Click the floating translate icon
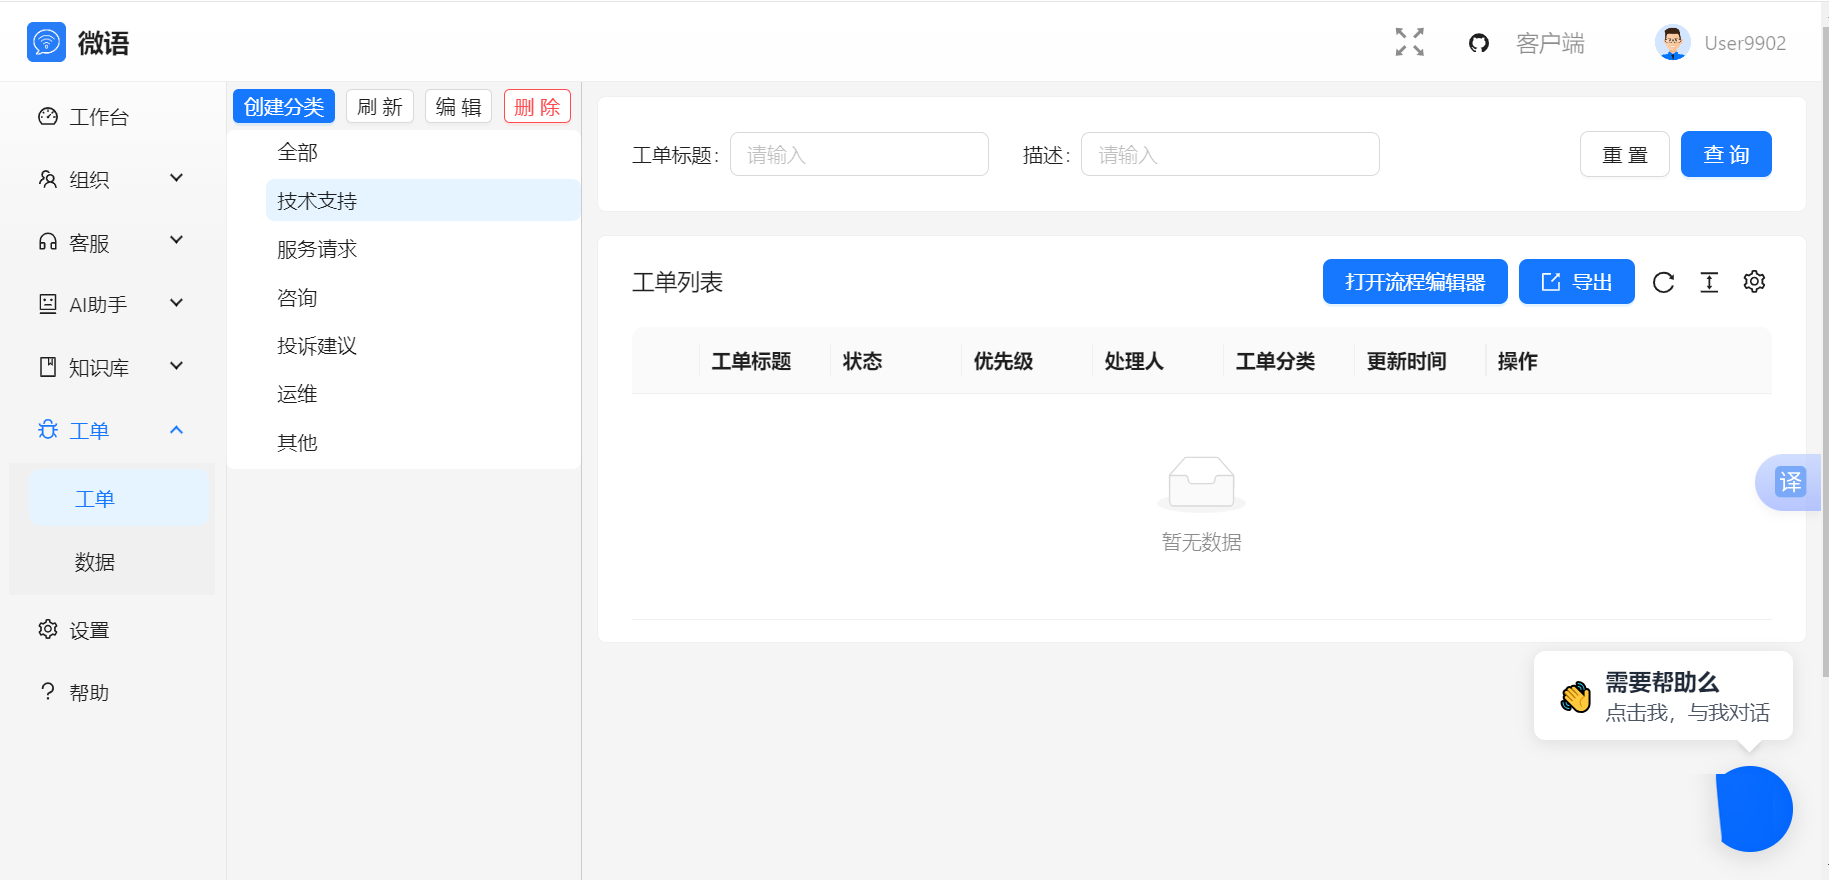Image resolution: width=1829 pixels, height=880 pixels. coord(1789,482)
